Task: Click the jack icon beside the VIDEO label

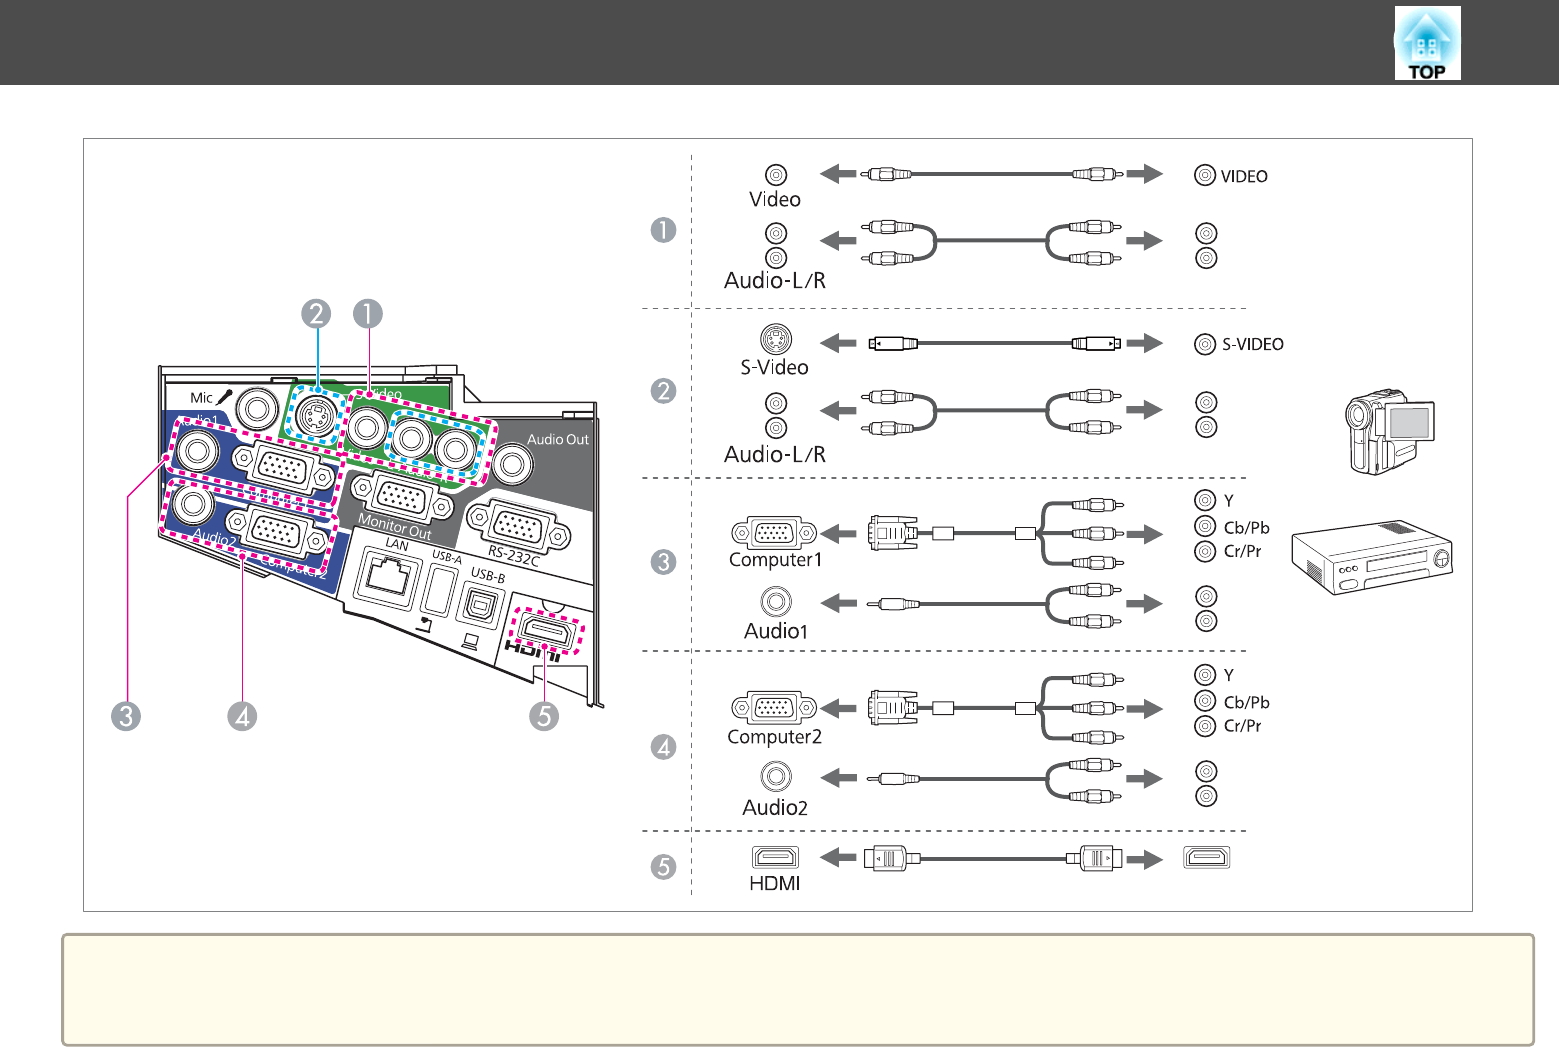Action: click(1205, 175)
